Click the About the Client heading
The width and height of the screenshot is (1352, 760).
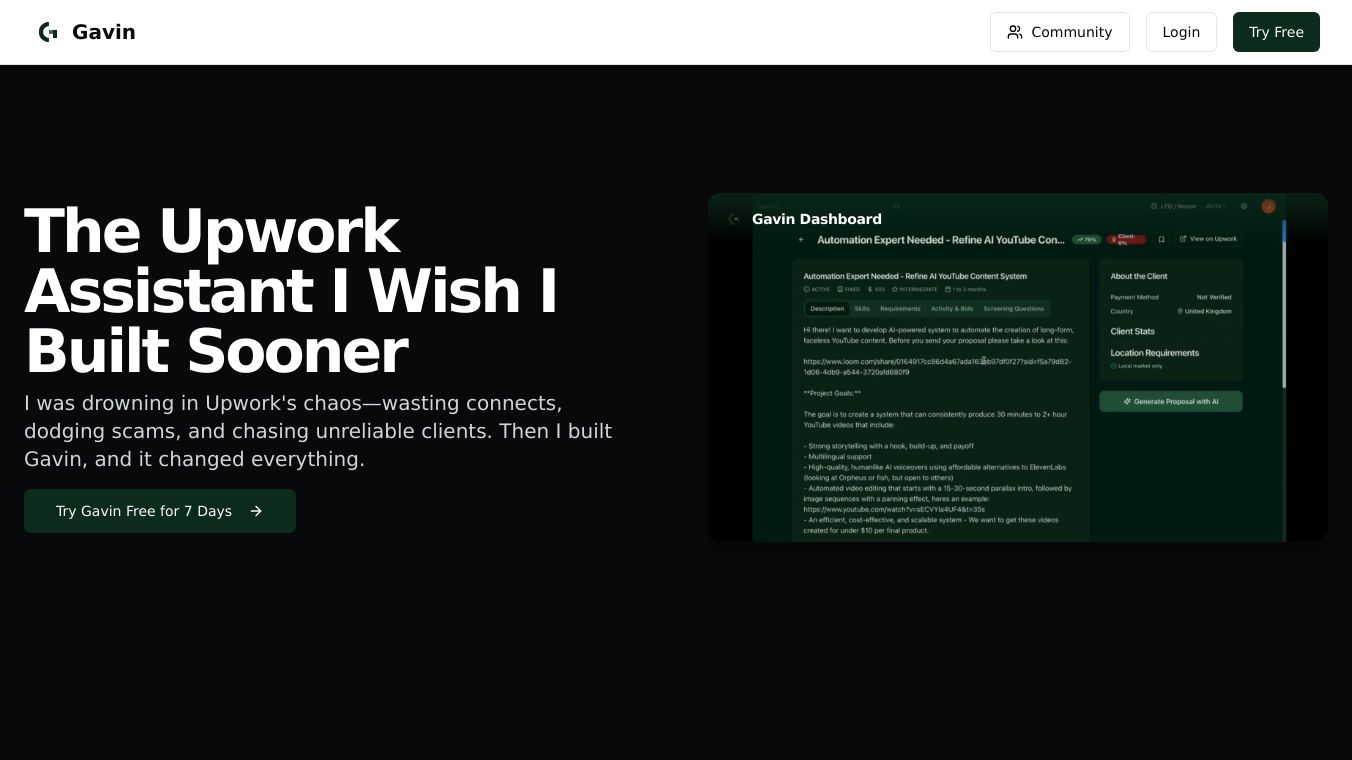(1139, 276)
